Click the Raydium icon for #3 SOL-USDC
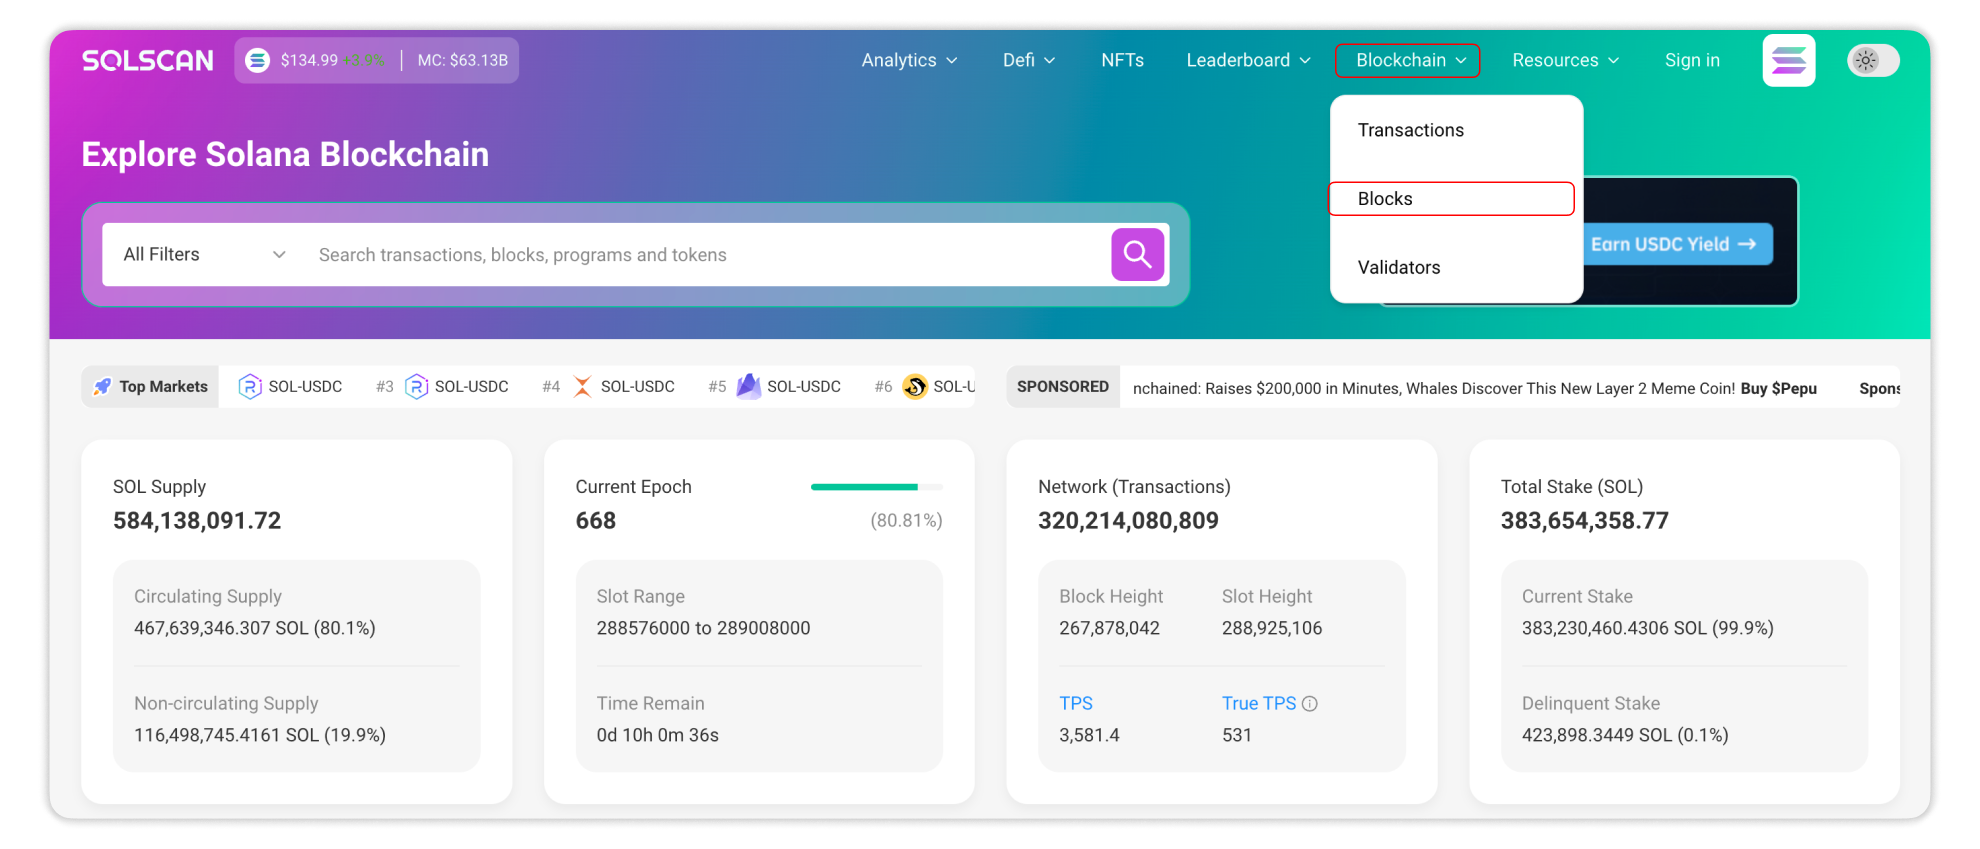Screen dimensions: 1980x849 point(416,387)
